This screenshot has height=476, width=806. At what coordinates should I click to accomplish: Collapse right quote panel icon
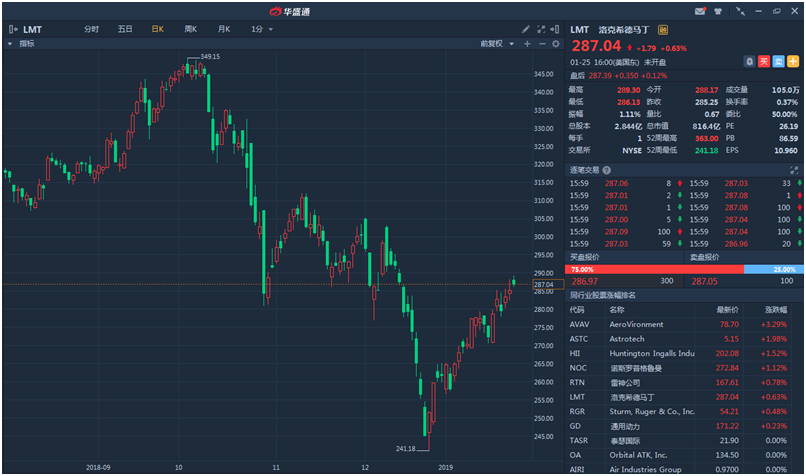tap(555, 29)
